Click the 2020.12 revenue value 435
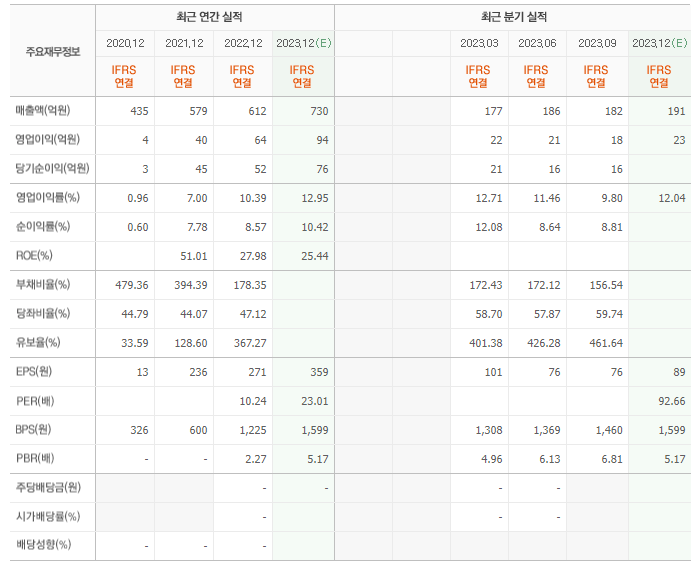 (139, 111)
